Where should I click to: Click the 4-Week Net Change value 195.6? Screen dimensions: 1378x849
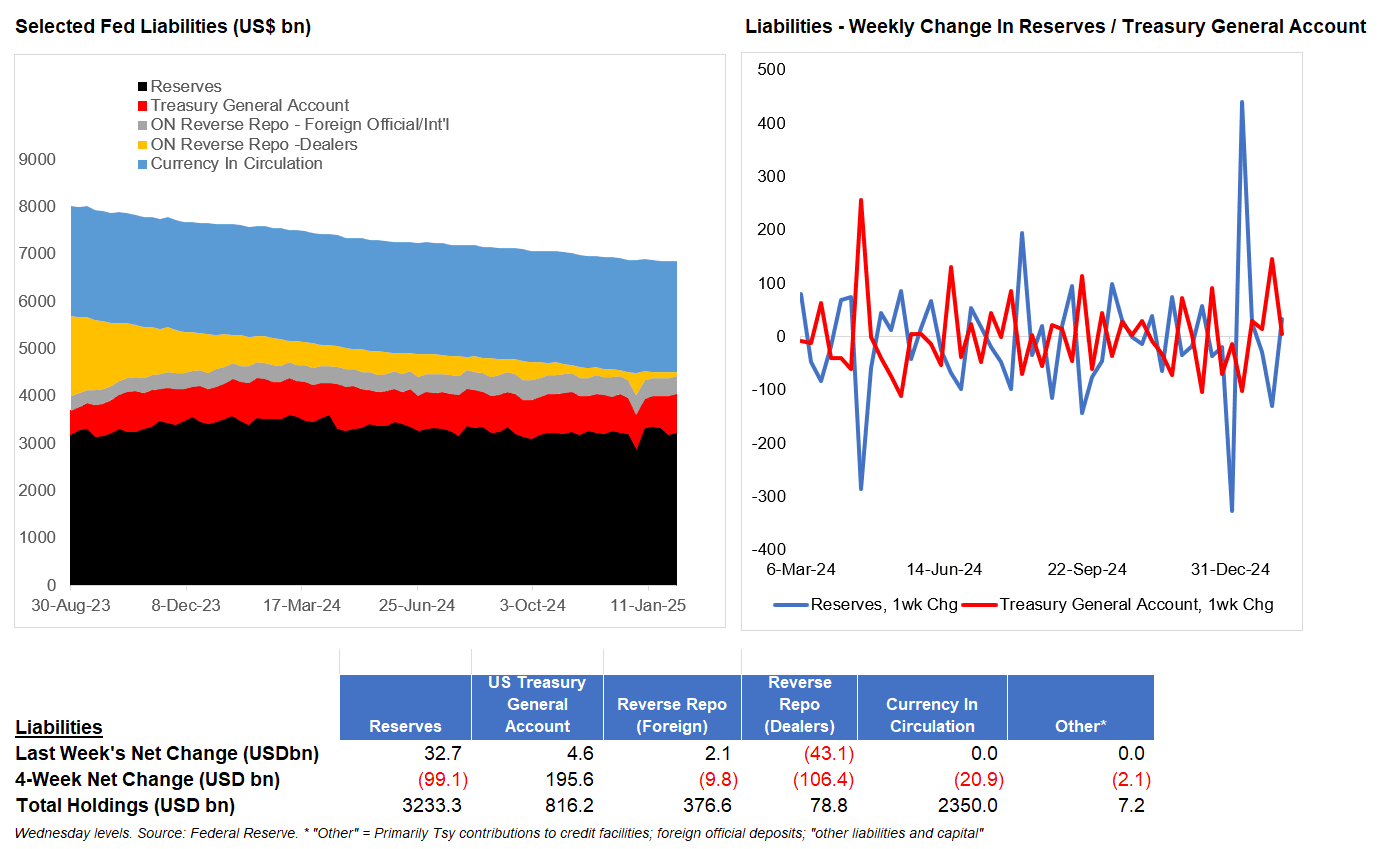(571, 779)
